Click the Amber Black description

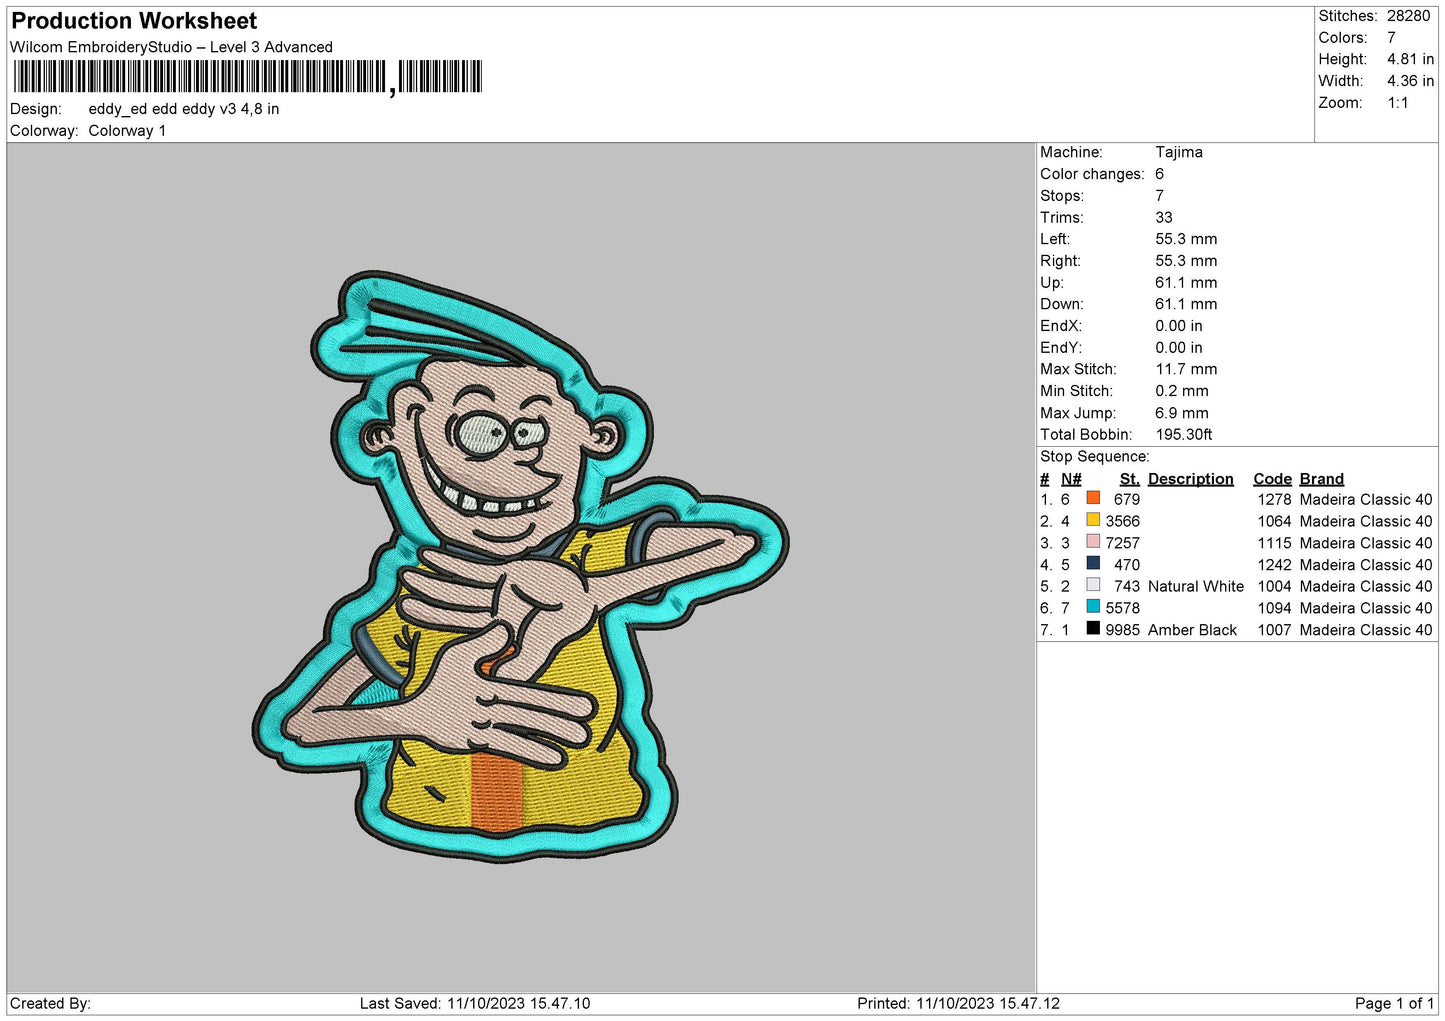click(x=1192, y=630)
